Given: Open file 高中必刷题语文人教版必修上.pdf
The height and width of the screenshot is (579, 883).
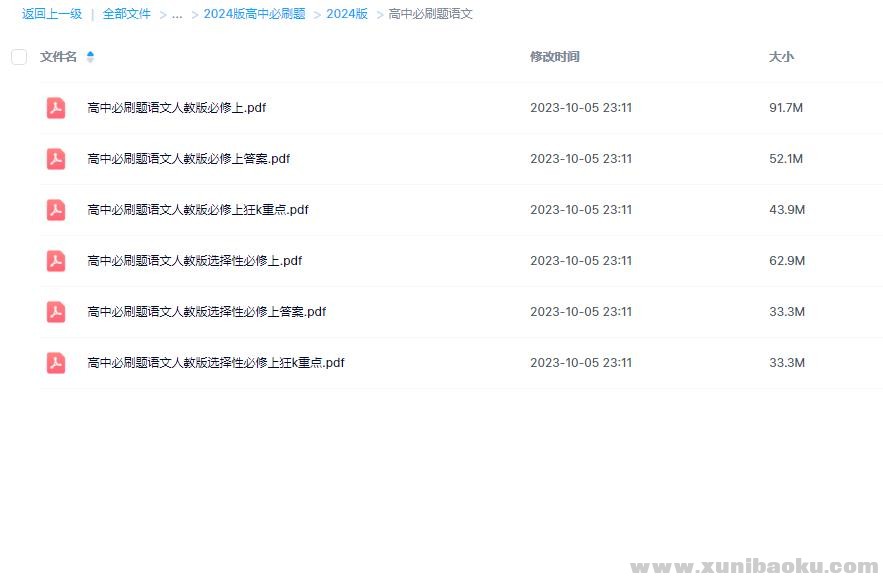Looking at the screenshot, I should tap(177, 108).
